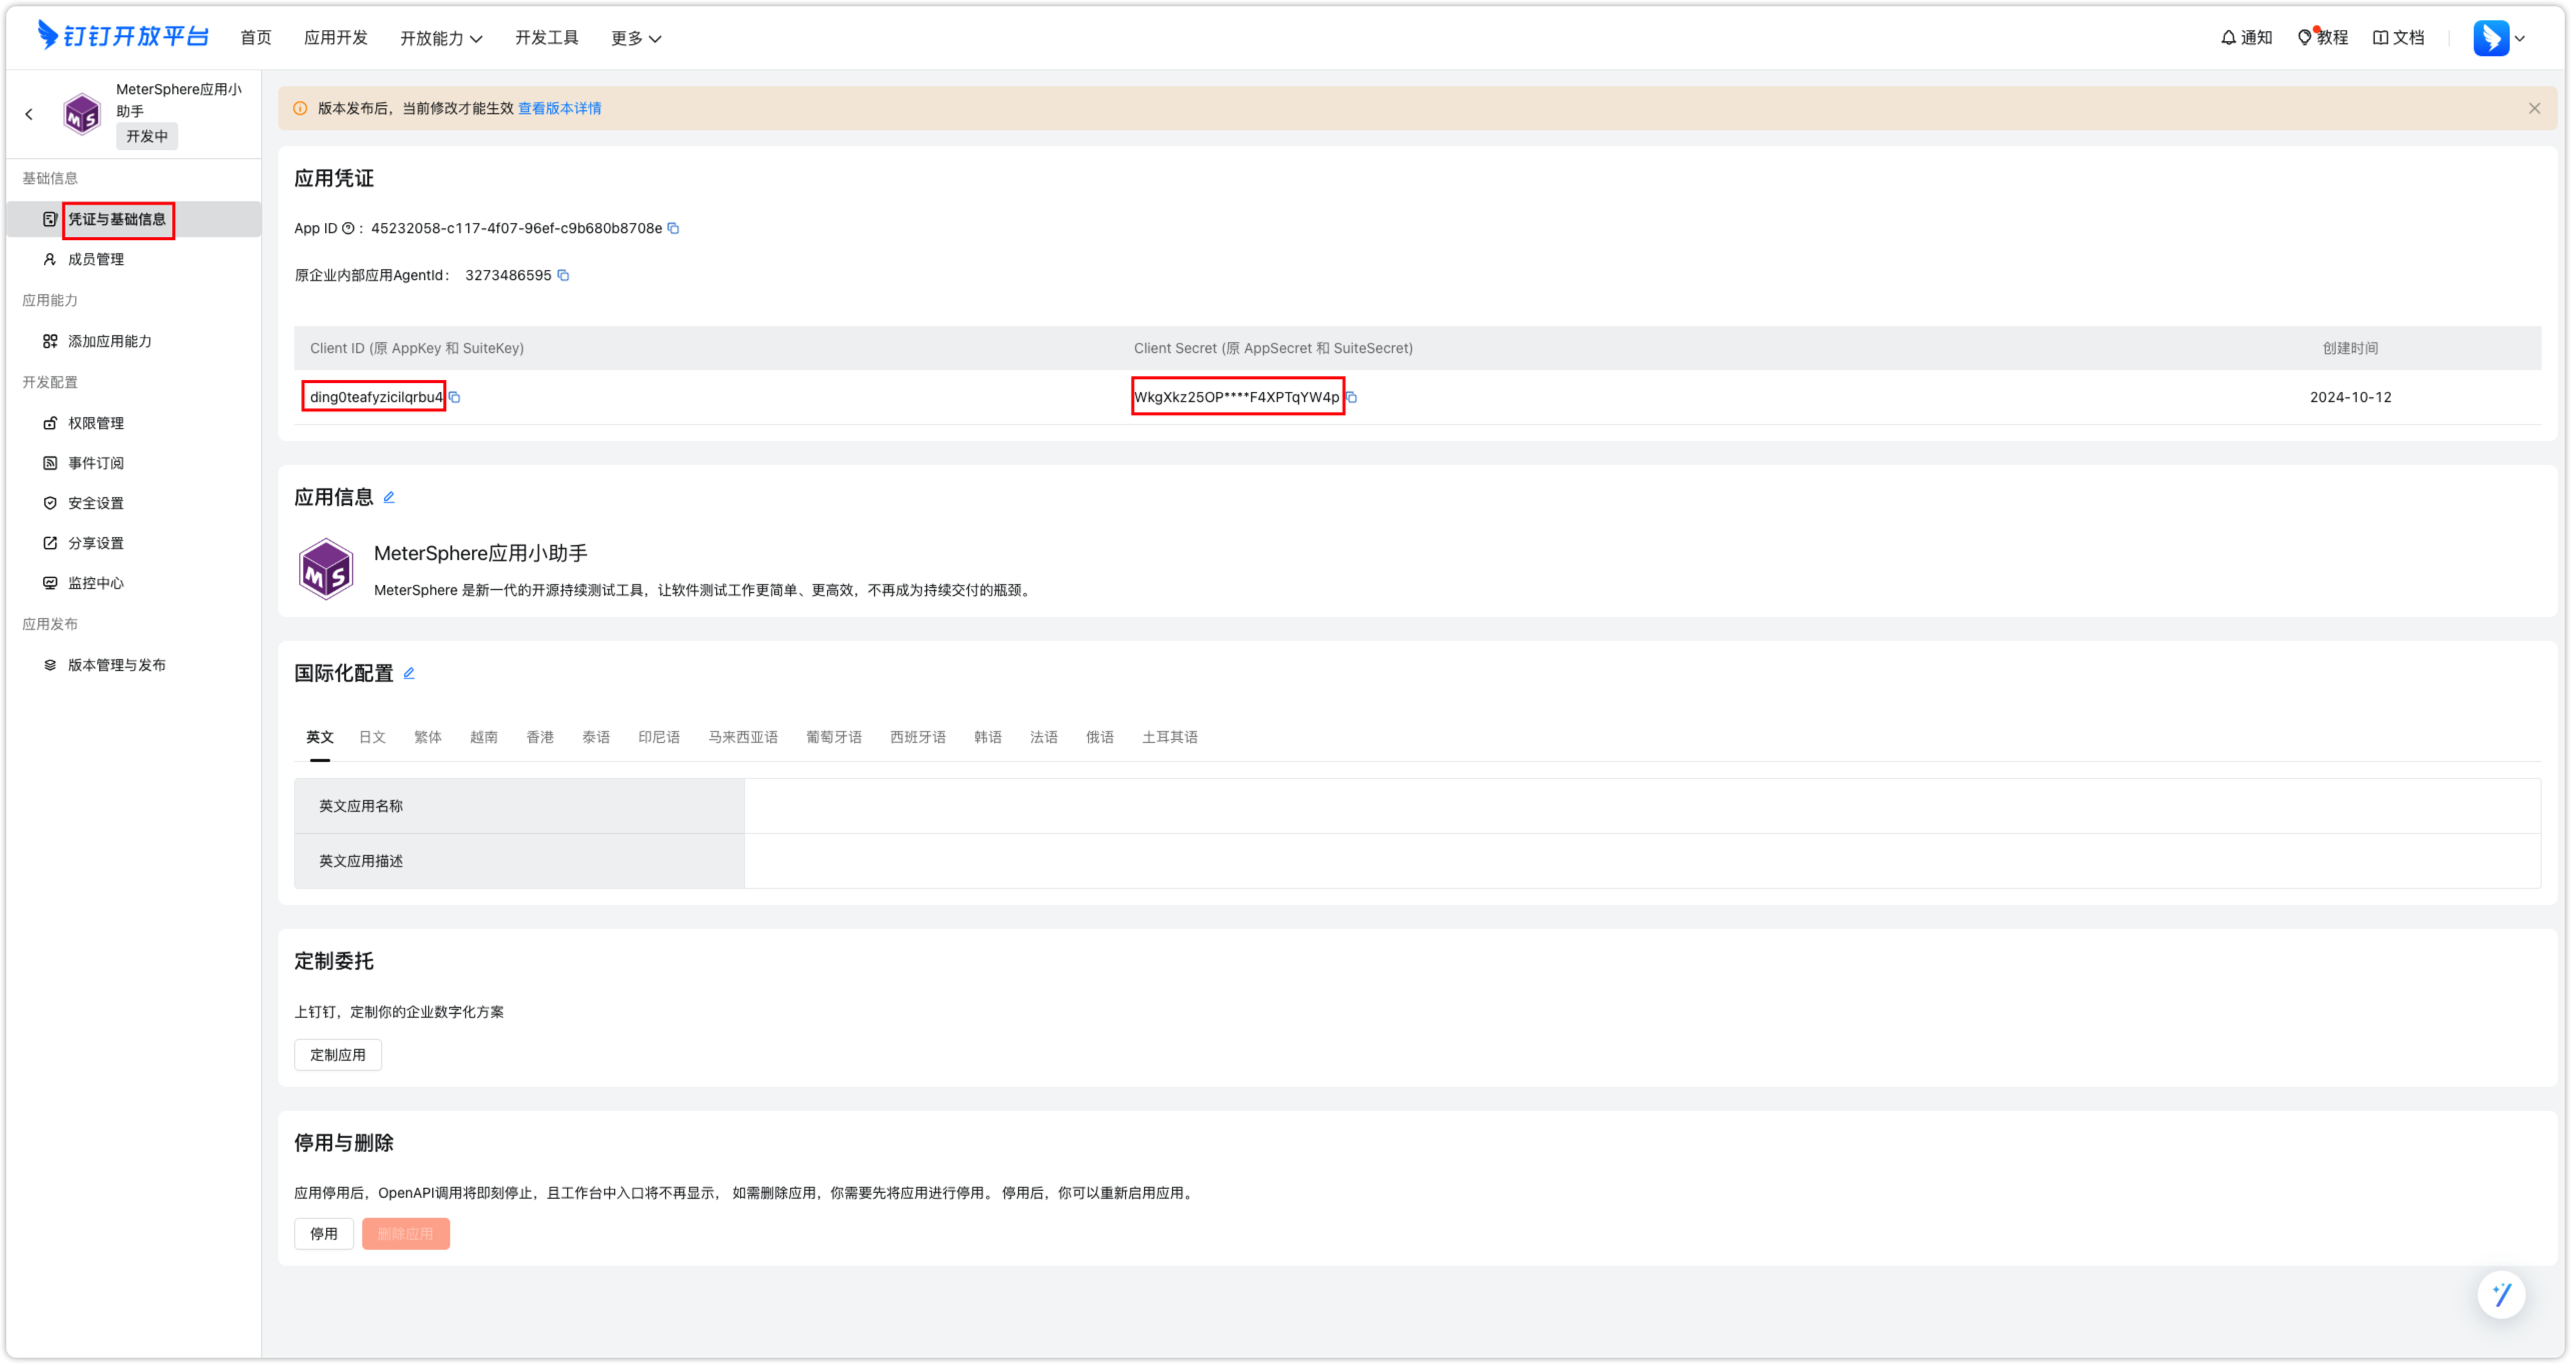Click the App ID help question icon

348,228
